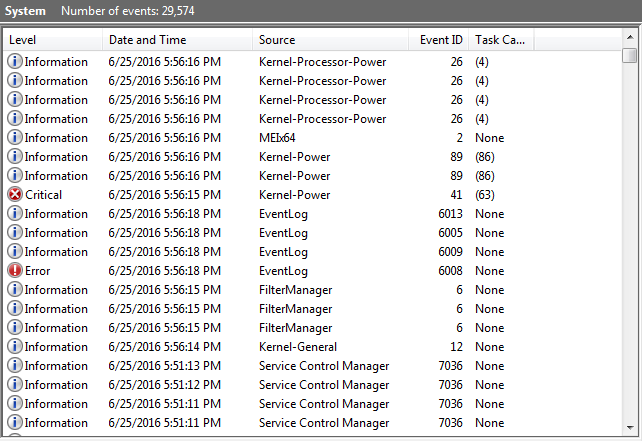
Task: Sort the list by the Level column
Action: coord(53,40)
